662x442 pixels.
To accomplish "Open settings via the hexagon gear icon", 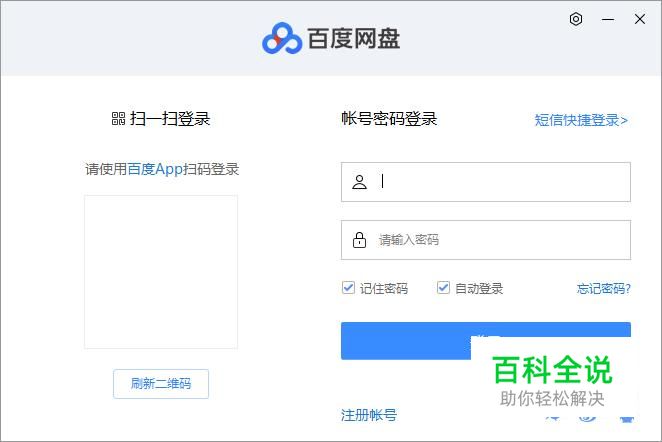I will [576, 19].
